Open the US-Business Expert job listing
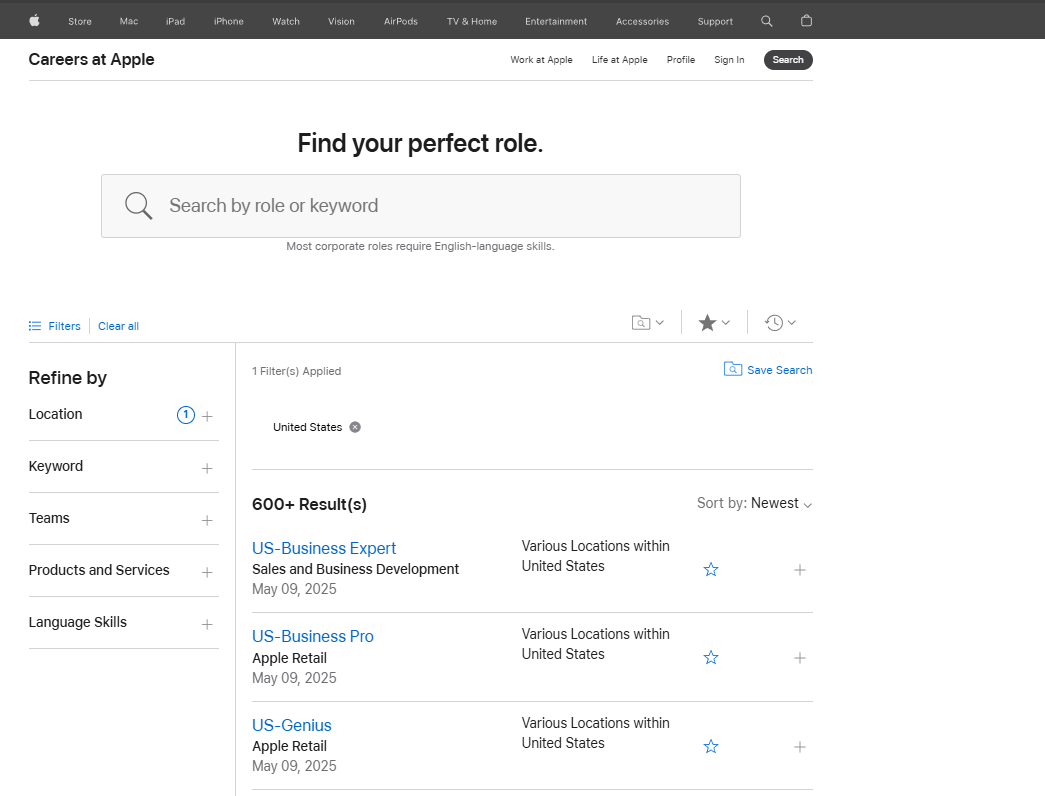 pyautogui.click(x=324, y=548)
